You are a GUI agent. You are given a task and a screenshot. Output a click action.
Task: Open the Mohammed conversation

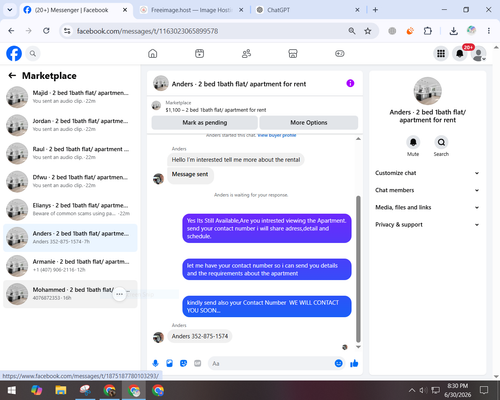tap(70, 294)
